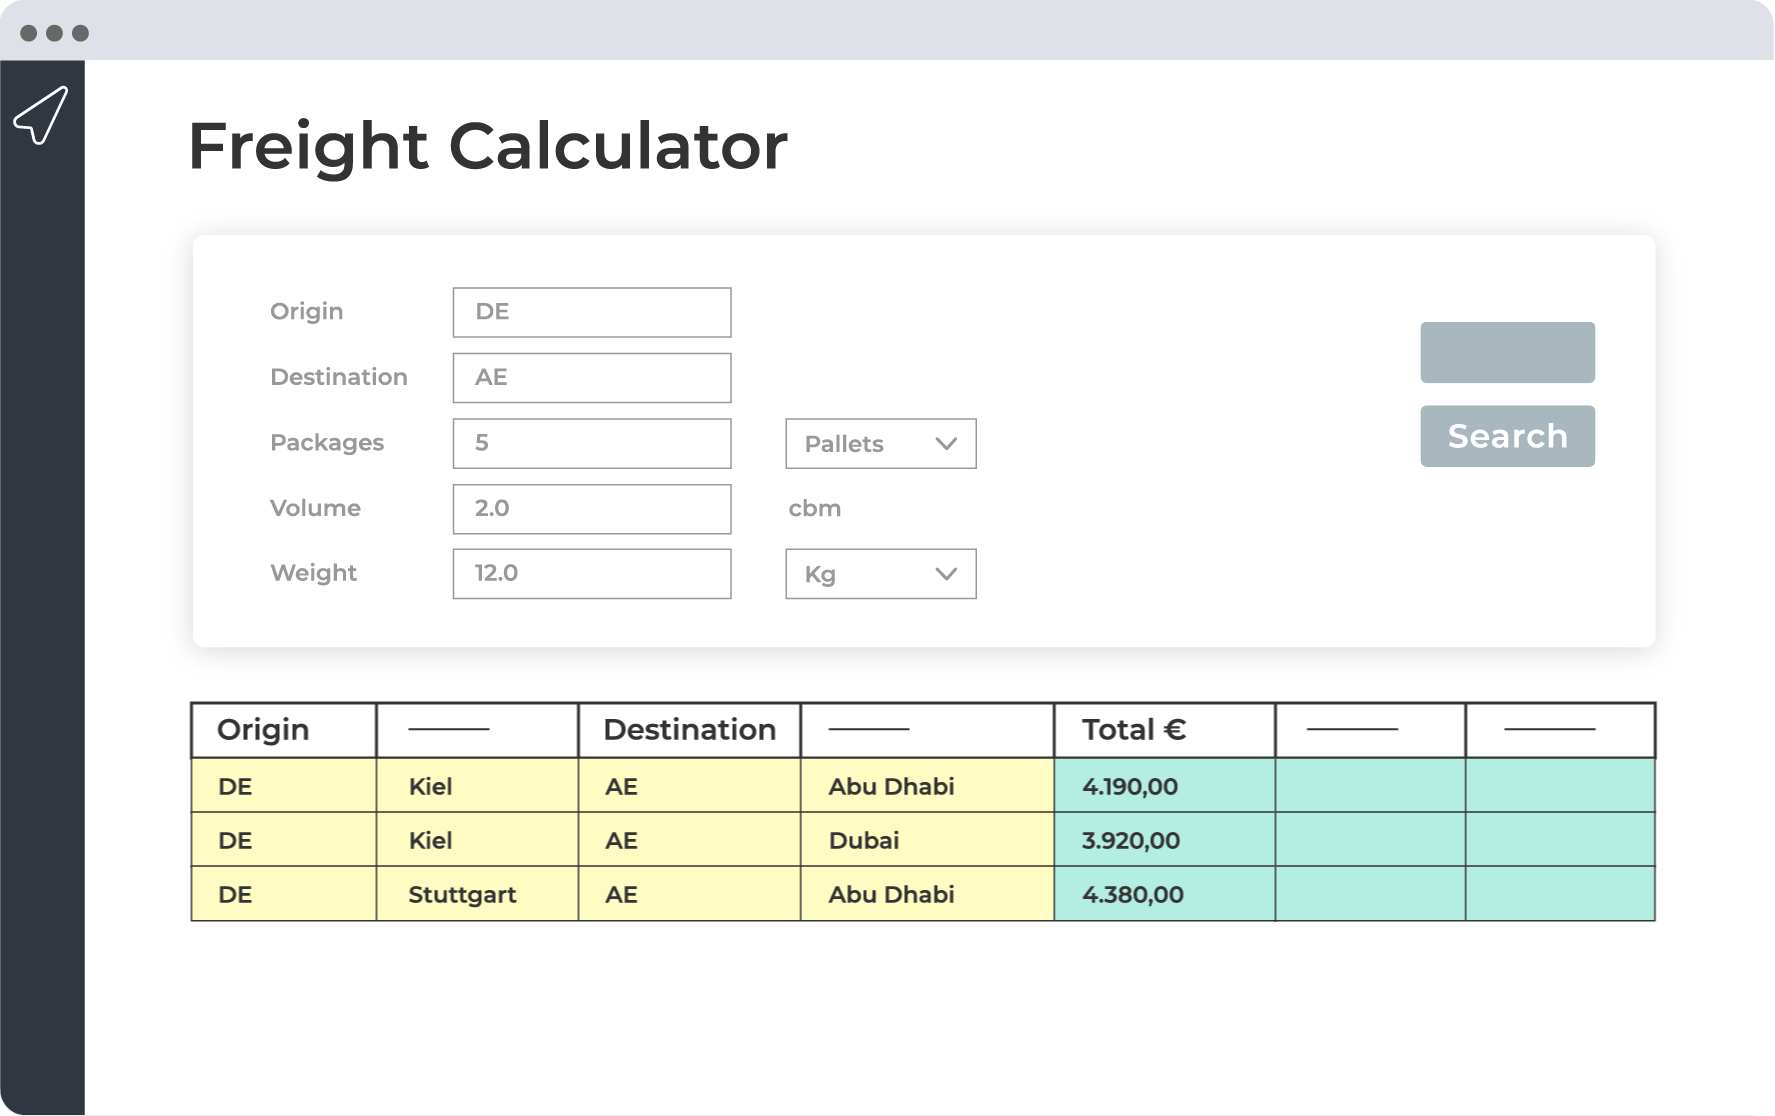1775x1116 pixels.
Task: Click the paper plane logo icon
Action: (41, 115)
